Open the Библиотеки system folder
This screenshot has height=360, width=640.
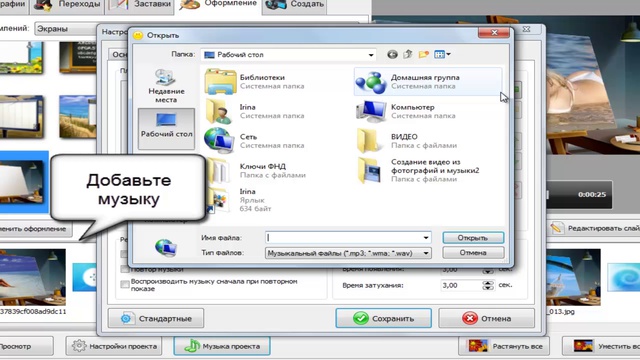coord(255,81)
